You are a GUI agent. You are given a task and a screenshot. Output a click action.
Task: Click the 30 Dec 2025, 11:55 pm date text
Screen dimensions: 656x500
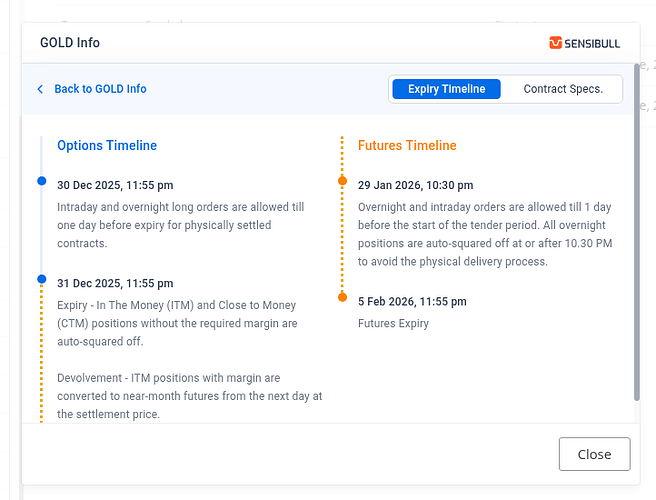(115, 185)
